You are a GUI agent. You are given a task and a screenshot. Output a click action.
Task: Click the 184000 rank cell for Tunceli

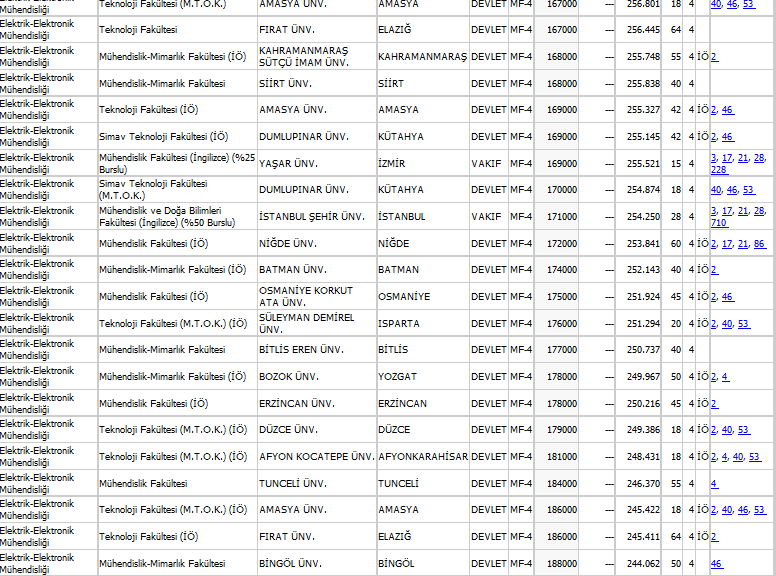(561, 483)
